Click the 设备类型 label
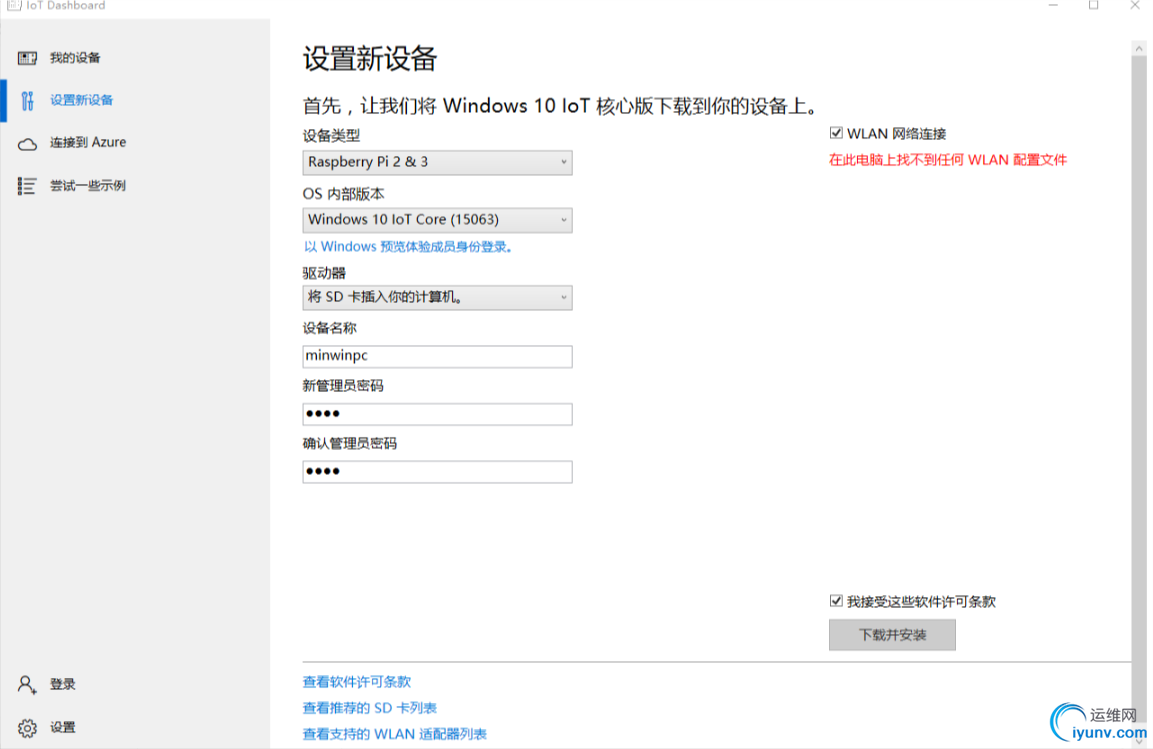Viewport: 1153px width, 749px height. tap(331, 136)
